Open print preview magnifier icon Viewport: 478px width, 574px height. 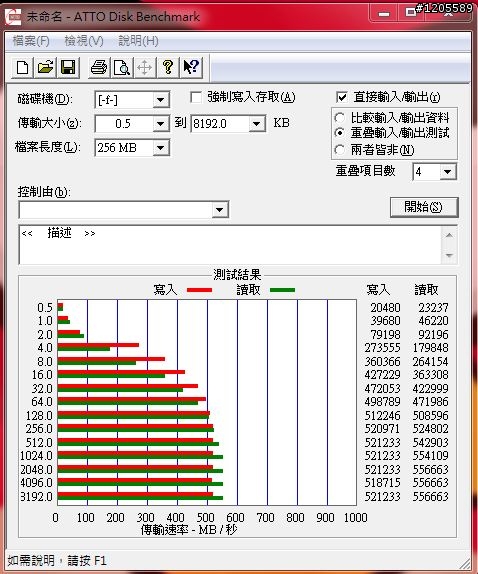pyautogui.click(x=122, y=67)
